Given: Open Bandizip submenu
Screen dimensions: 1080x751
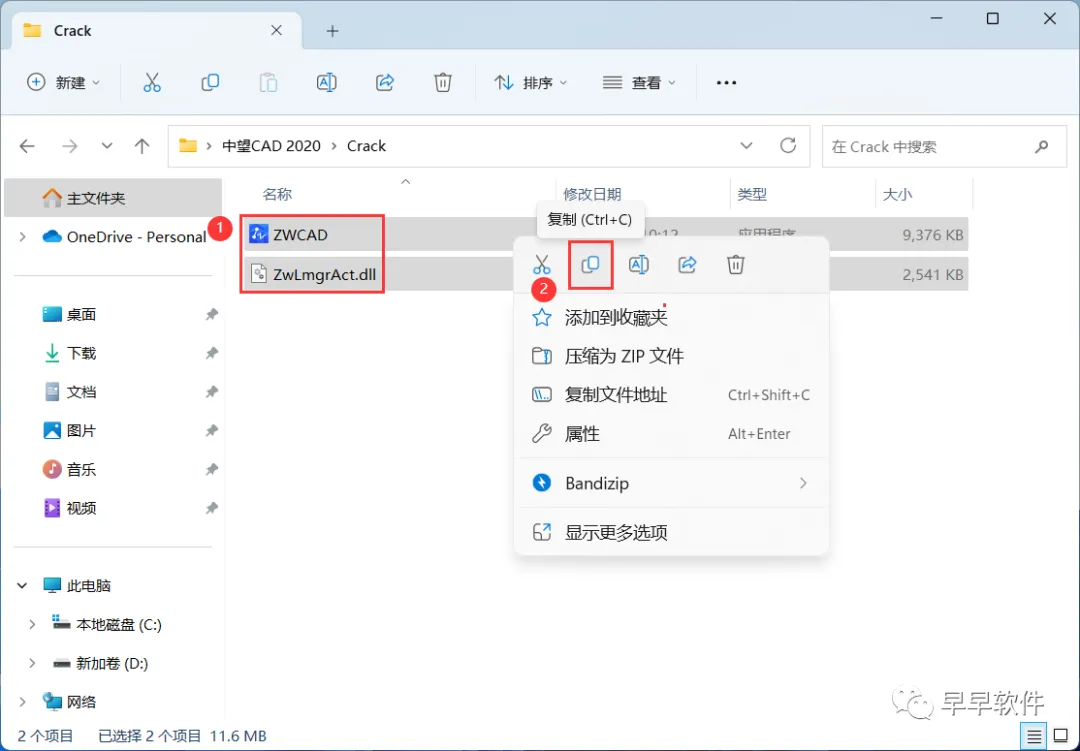Looking at the screenshot, I should [x=672, y=484].
